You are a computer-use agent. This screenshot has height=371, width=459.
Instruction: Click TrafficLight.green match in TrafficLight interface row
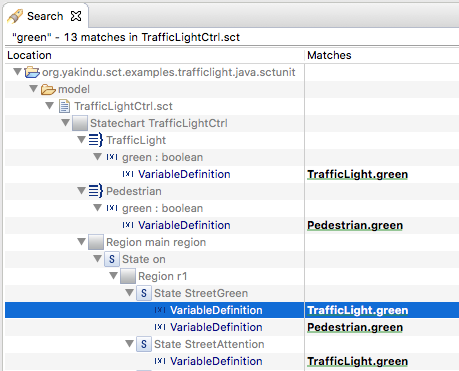tap(357, 174)
